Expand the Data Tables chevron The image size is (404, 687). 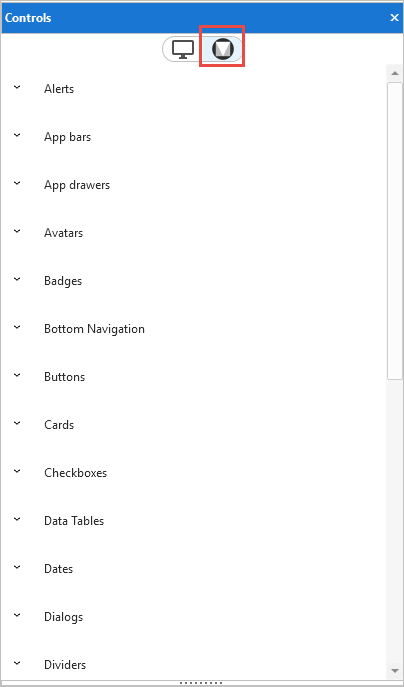click(x=17, y=519)
